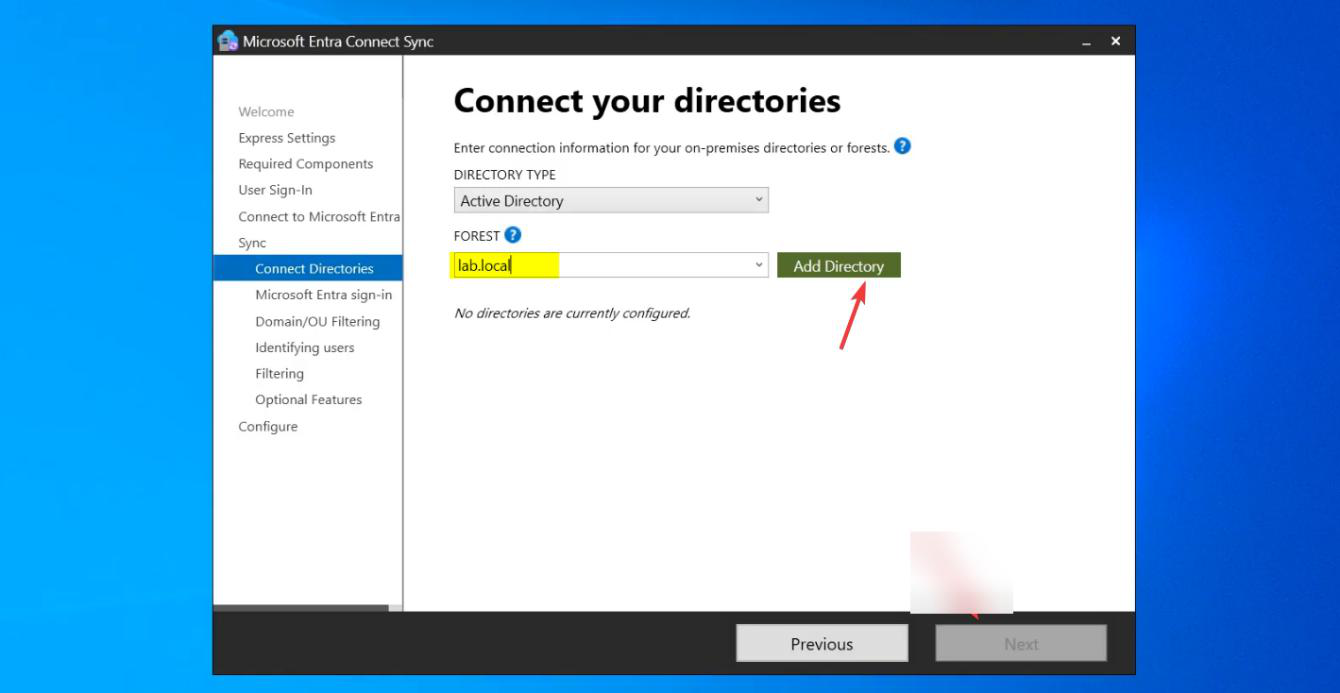Open help icon next to connection information text
The image size is (1340, 693).
902,146
